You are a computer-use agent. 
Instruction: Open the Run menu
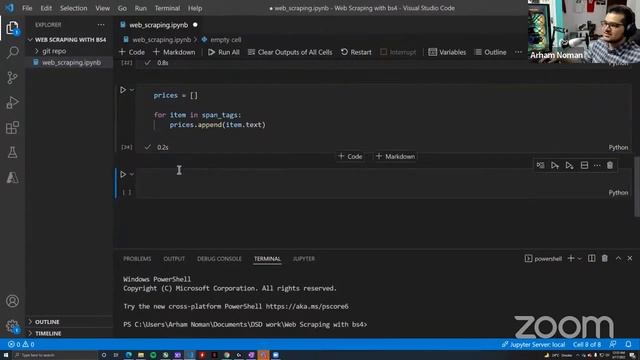[x=140, y=8]
